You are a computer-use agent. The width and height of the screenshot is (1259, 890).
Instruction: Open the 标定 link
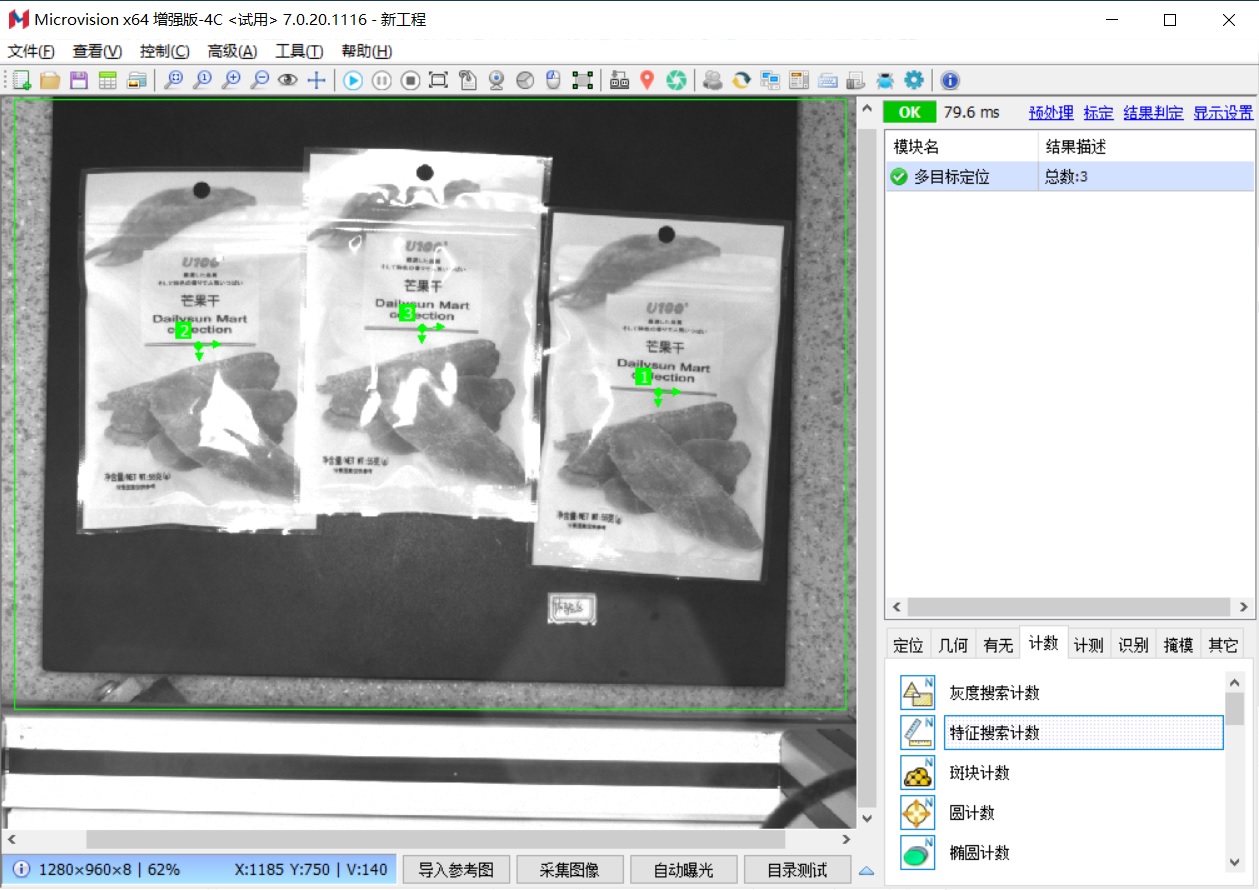pyautogui.click(x=1098, y=113)
